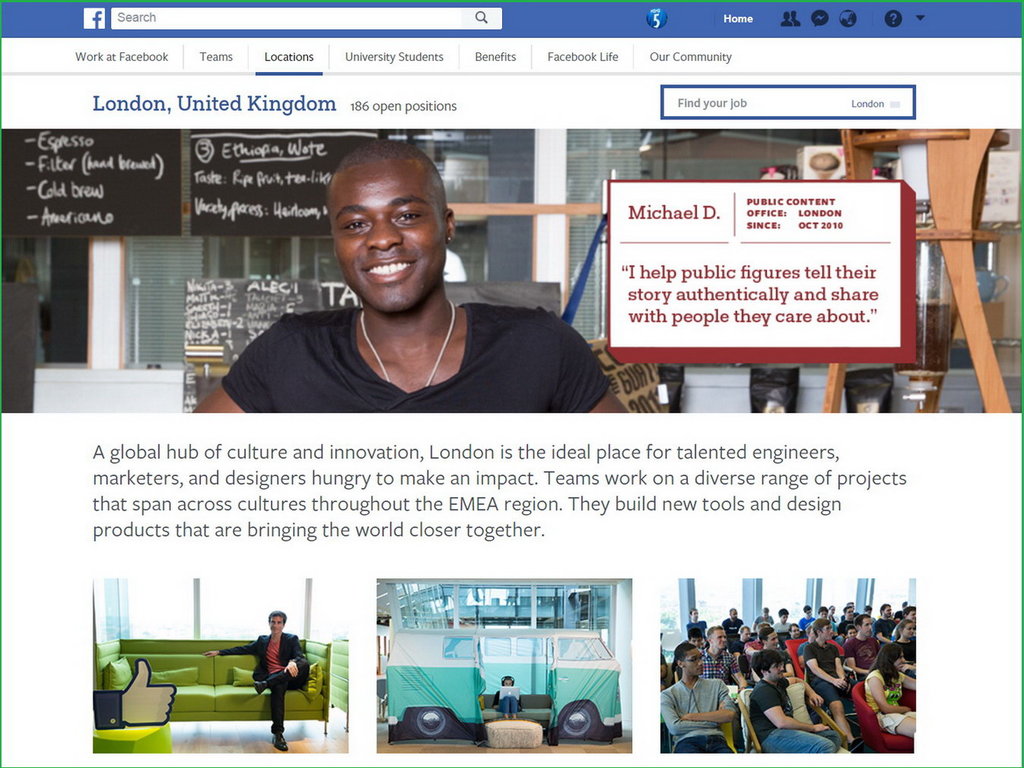This screenshot has width=1024, height=768.
Task: Open the camper van office photo
Action: pos(504,665)
